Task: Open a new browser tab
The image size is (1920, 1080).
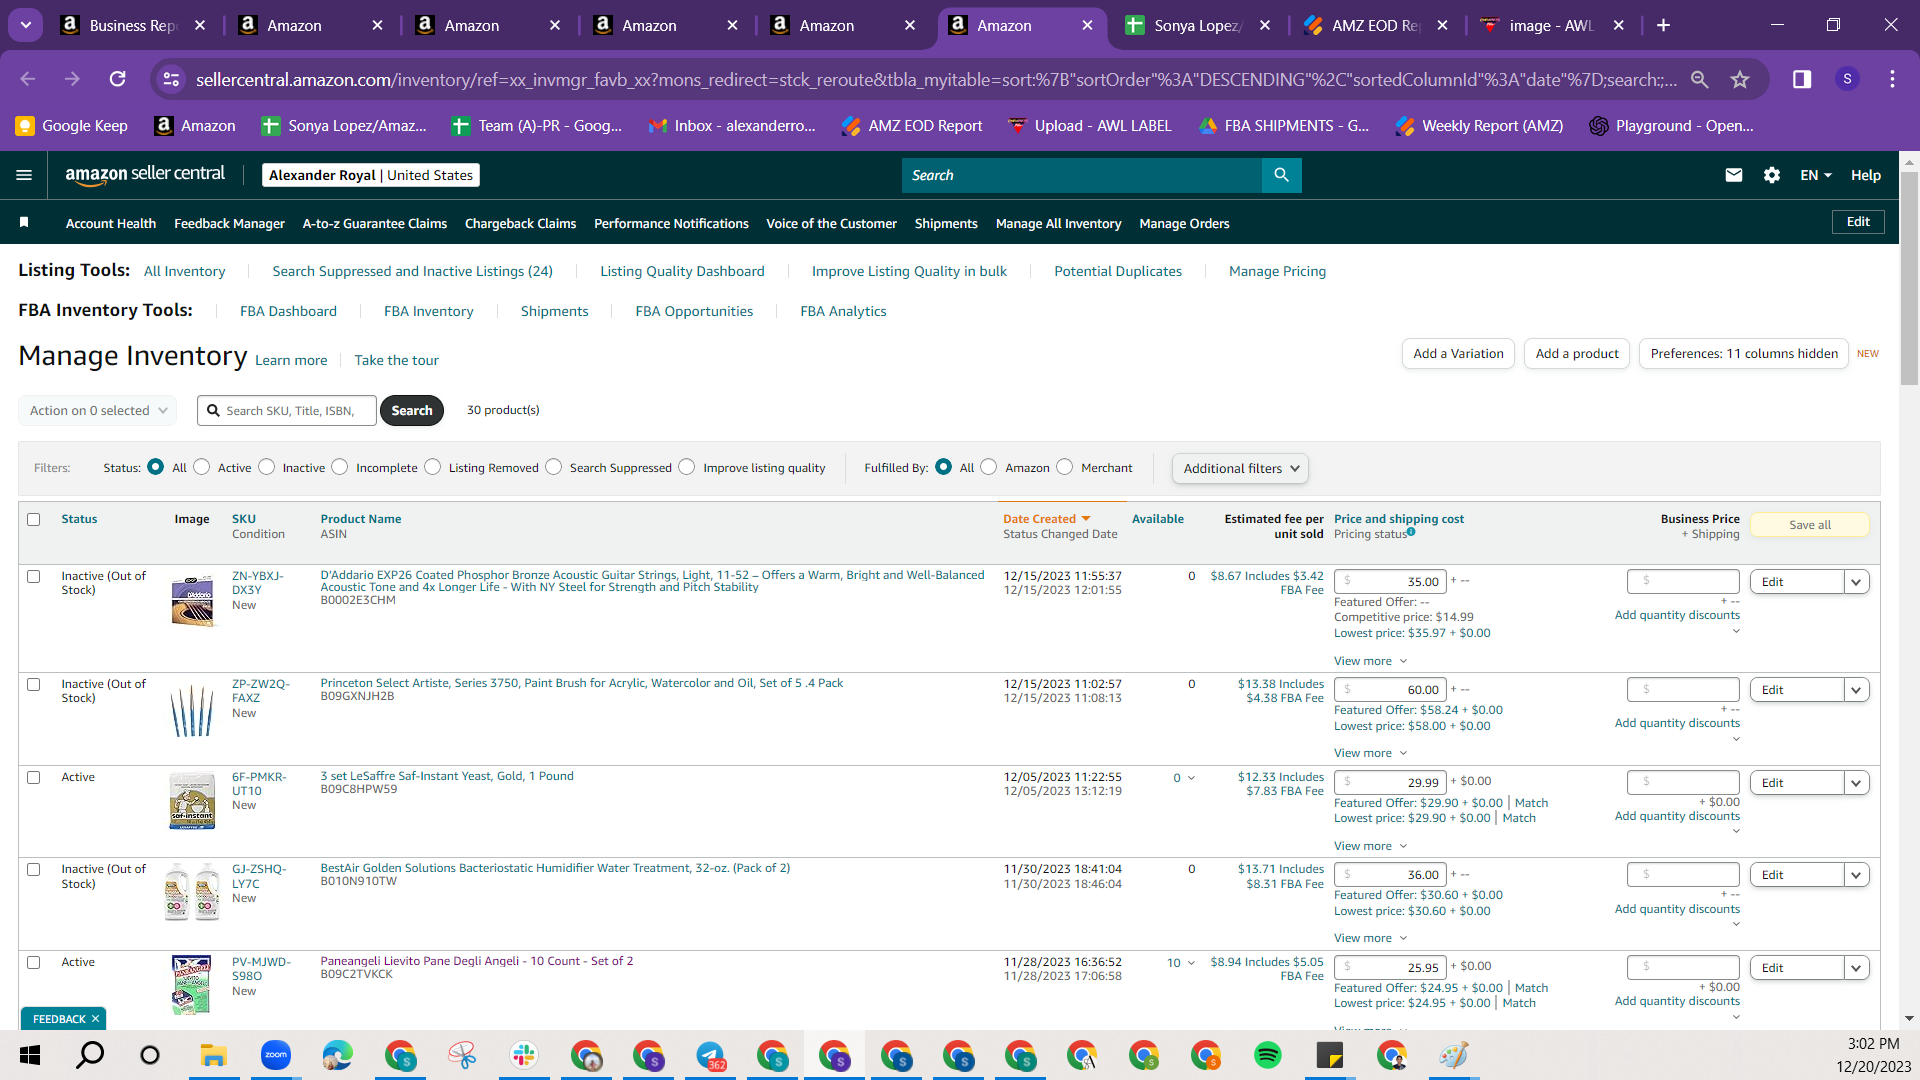Action: click(1664, 25)
